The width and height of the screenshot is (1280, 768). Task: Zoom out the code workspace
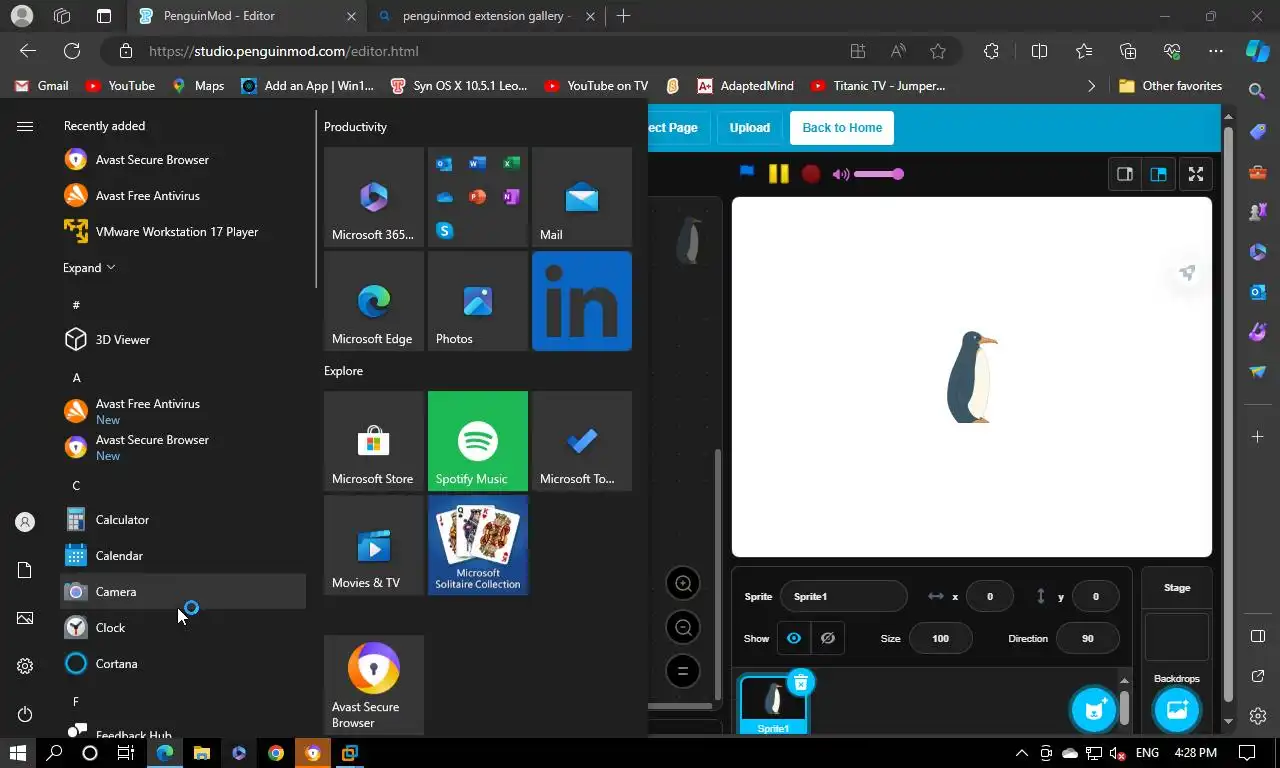click(683, 627)
